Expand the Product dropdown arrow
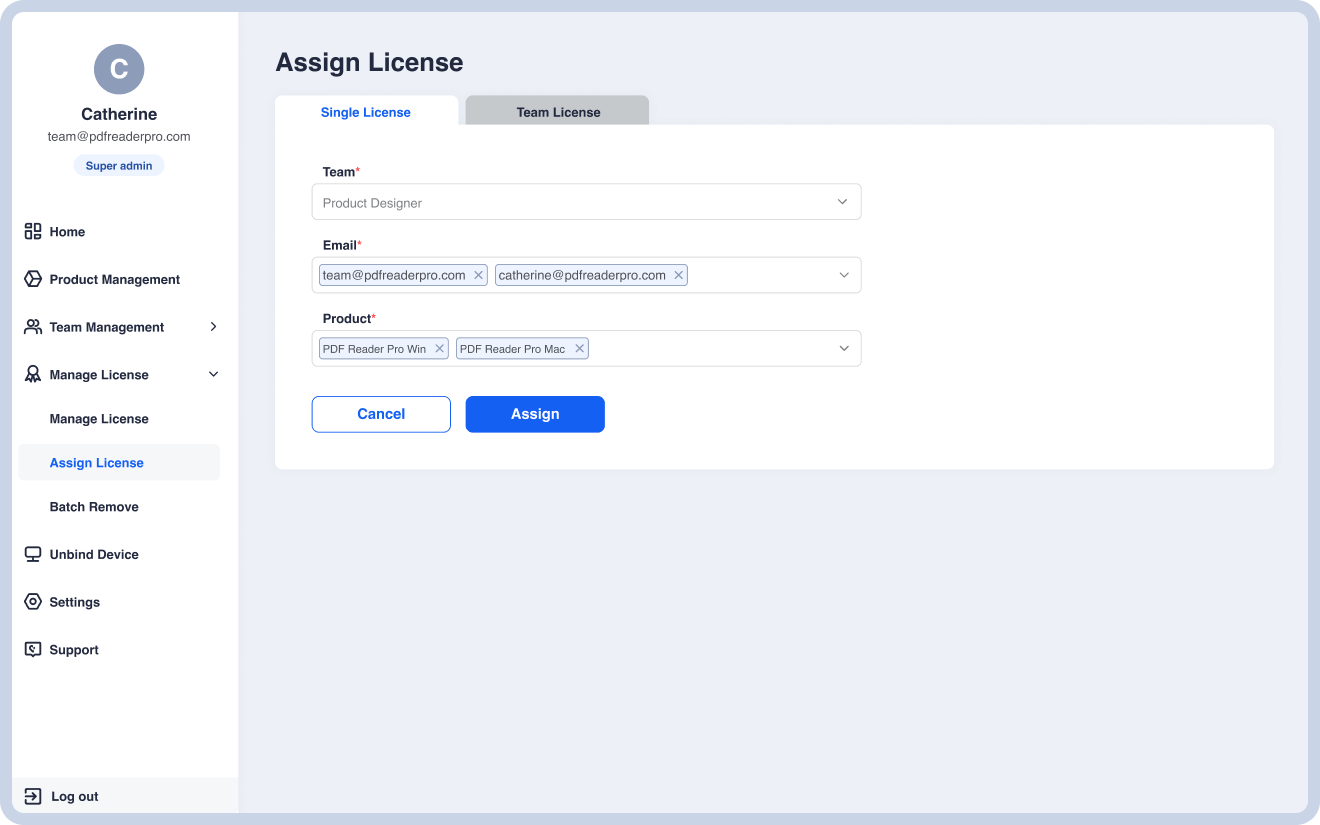 (843, 349)
